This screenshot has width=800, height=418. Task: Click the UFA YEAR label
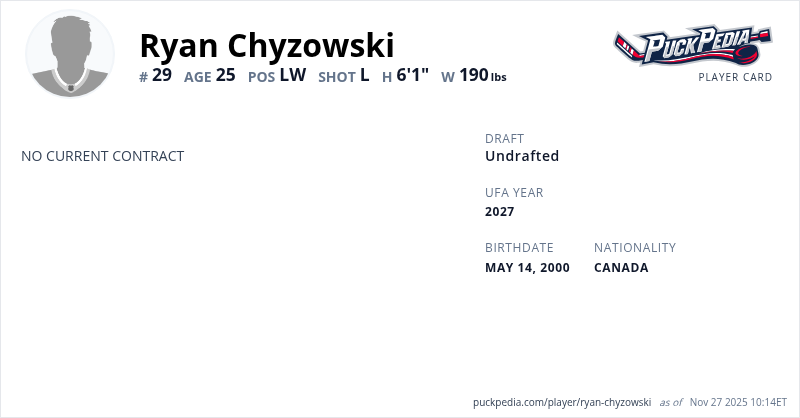point(514,192)
